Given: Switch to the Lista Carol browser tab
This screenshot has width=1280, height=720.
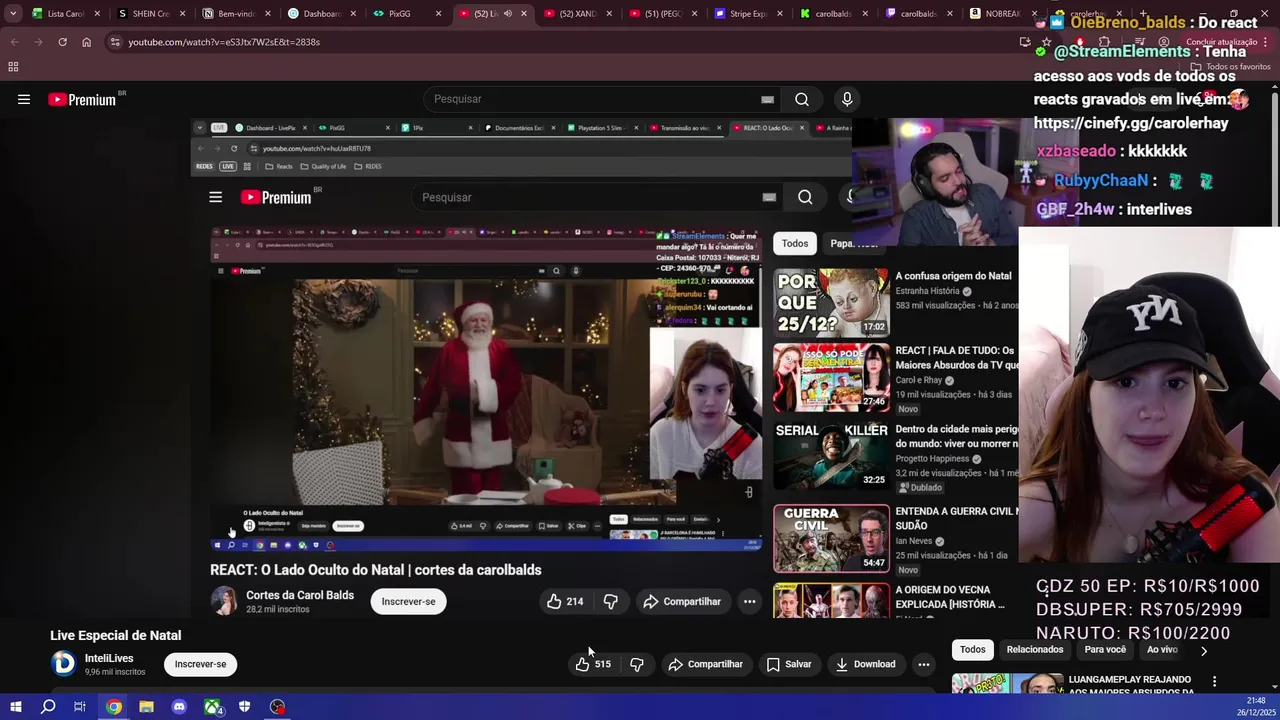Looking at the screenshot, I should 66,14.
